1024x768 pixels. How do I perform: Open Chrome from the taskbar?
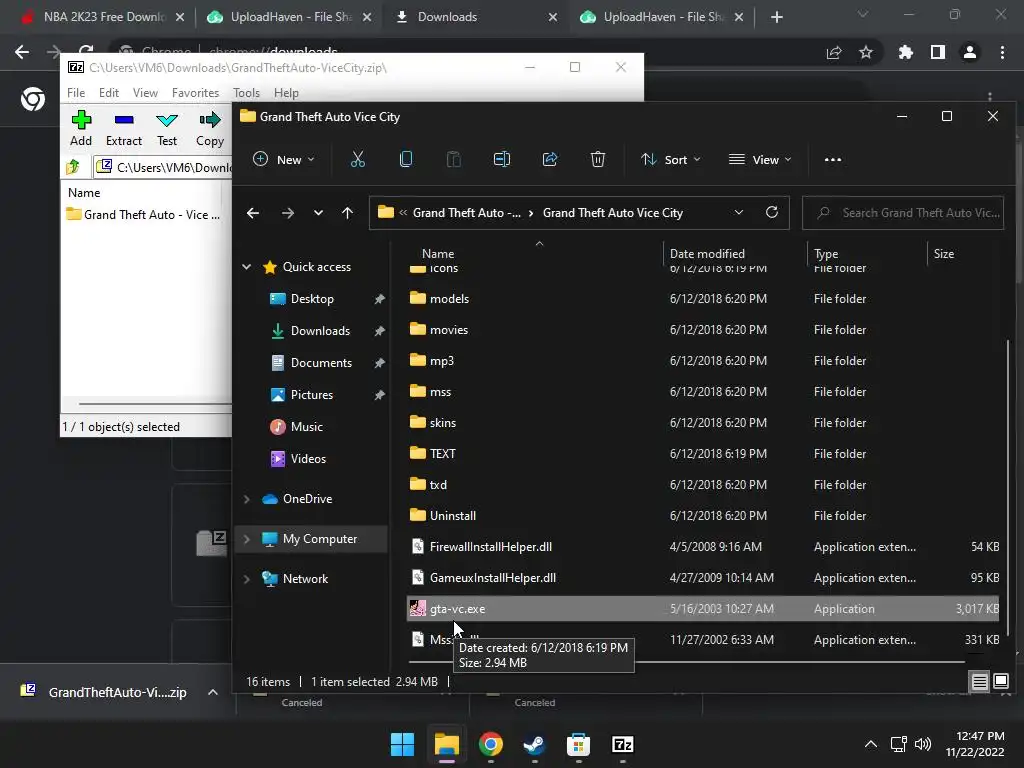point(490,744)
